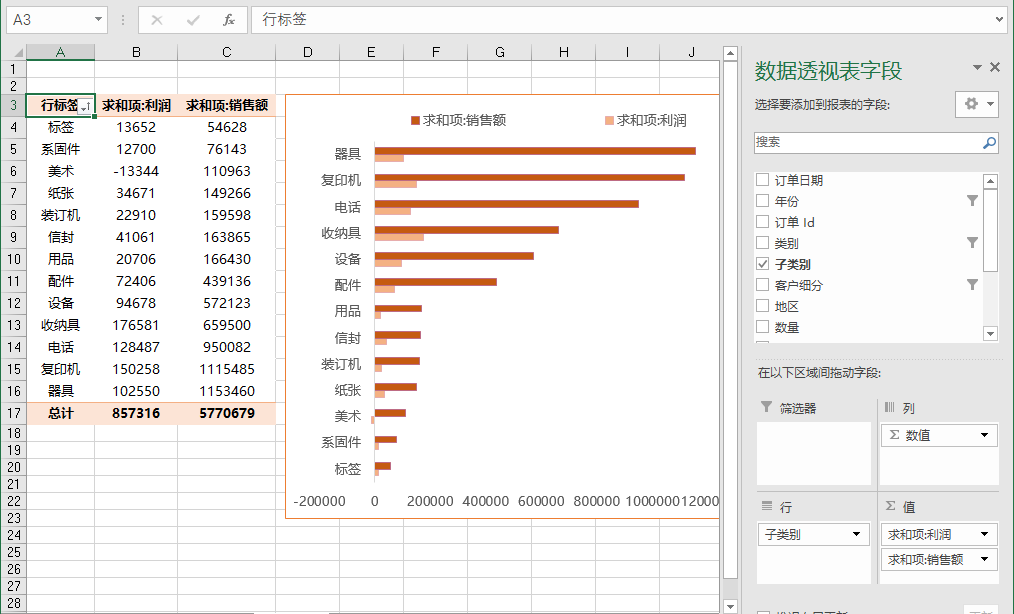This screenshot has height=614, width=1014.
Task: Click the field list scroll down arrow
Action: tap(990, 334)
